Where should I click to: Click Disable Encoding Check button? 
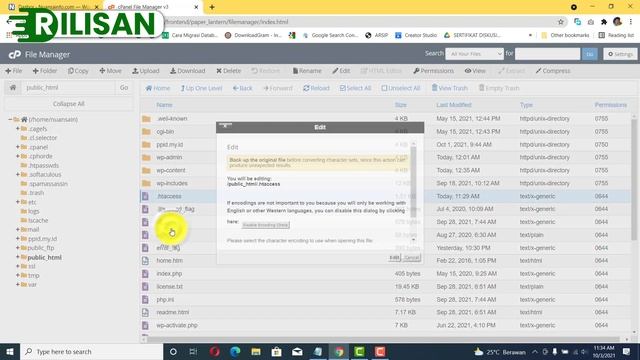265,225
